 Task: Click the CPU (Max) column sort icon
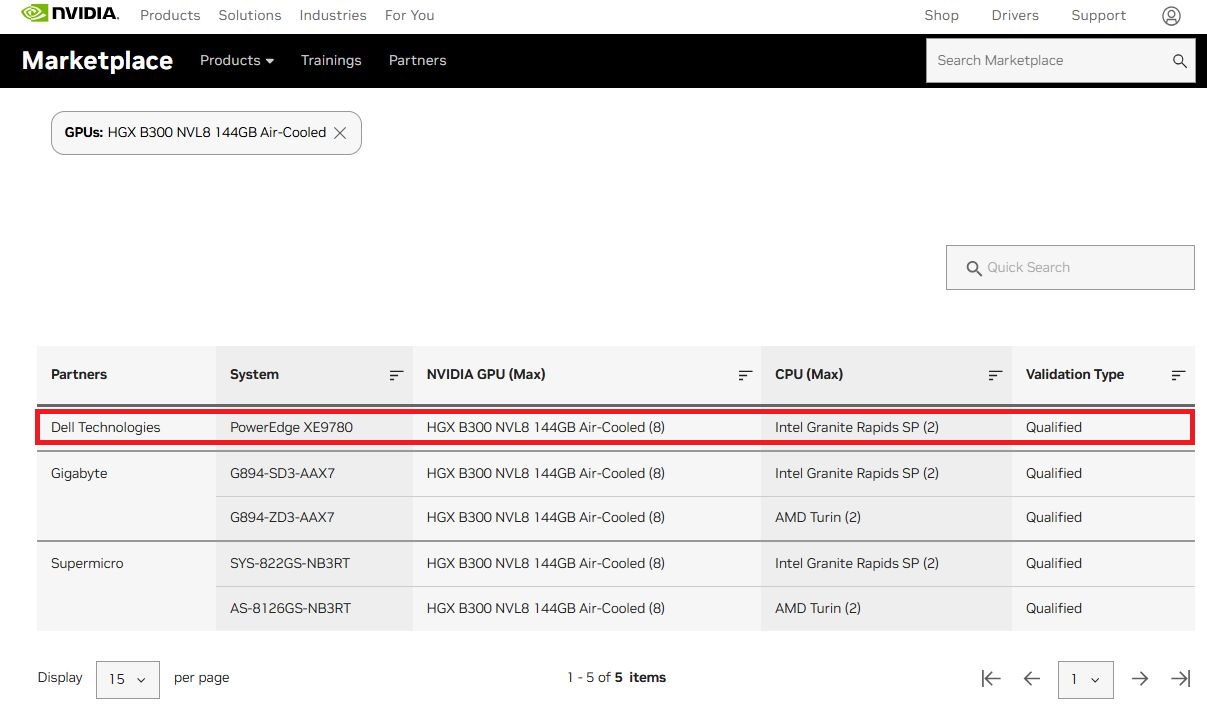[x=995, y=375]
